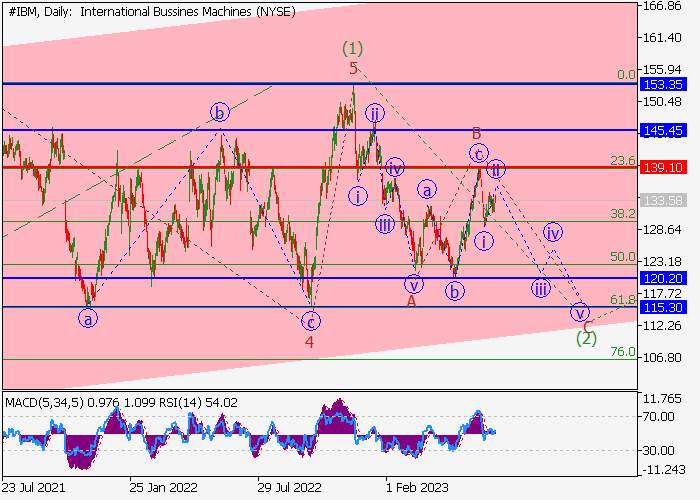The width and height of the screenshot is (700, 500).
Task: Click the 112.26 price axis value
Action: click(662, 325)
